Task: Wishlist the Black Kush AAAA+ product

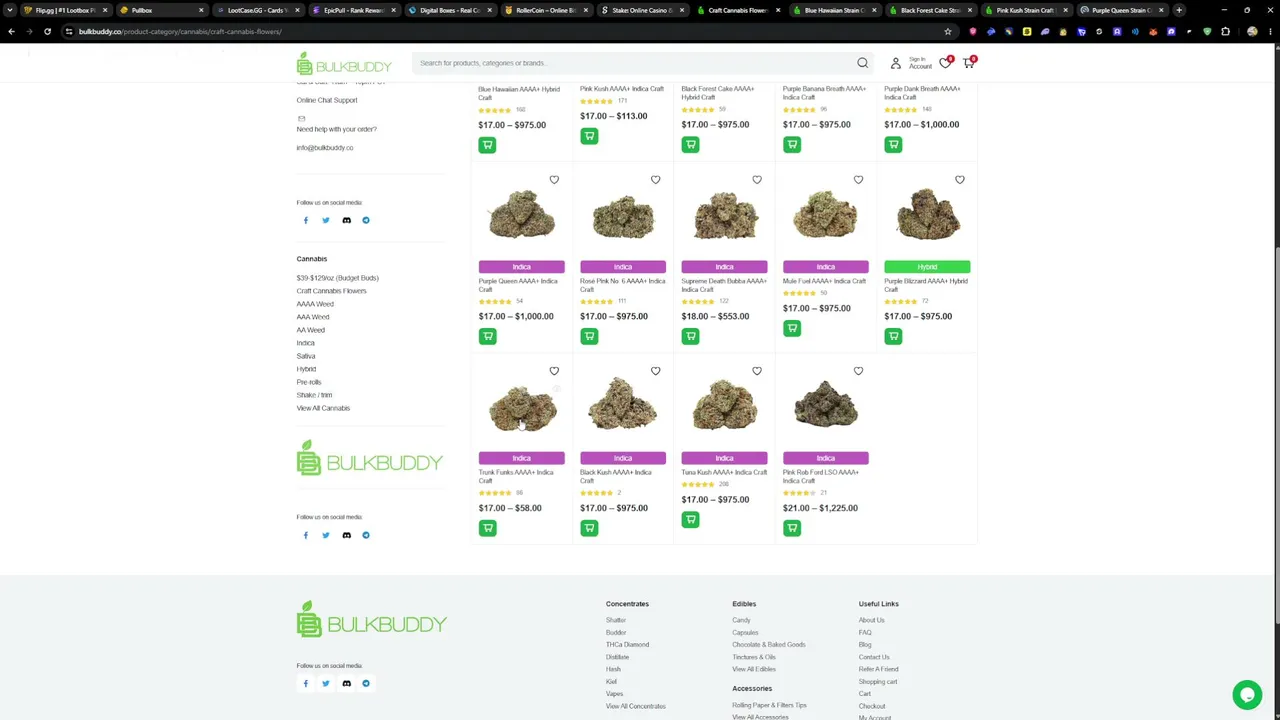Action: [656, 371]
